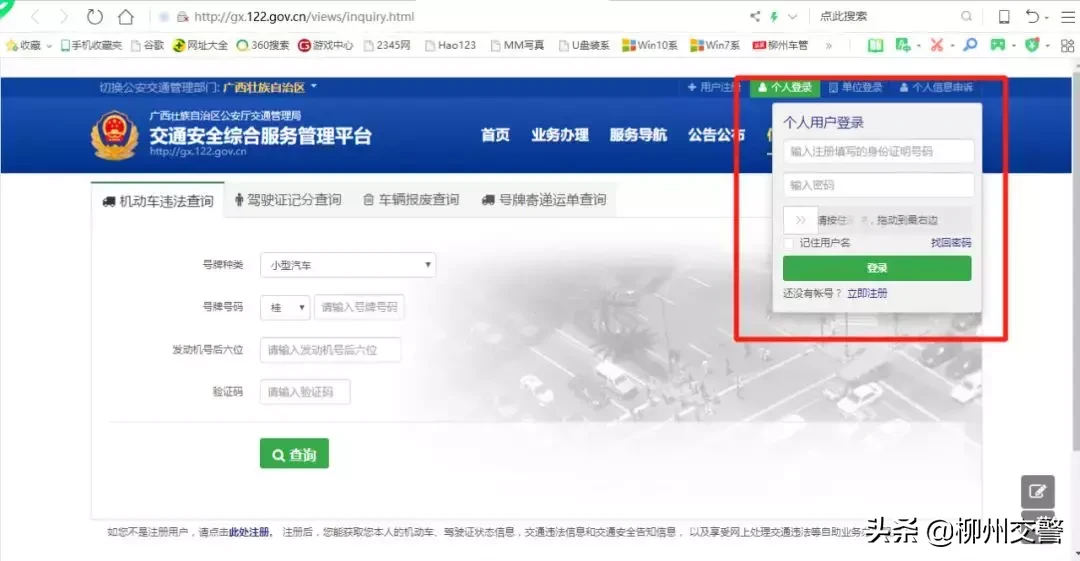
Task: Click the red scissors screenshot icon
Action: [936, 45]
